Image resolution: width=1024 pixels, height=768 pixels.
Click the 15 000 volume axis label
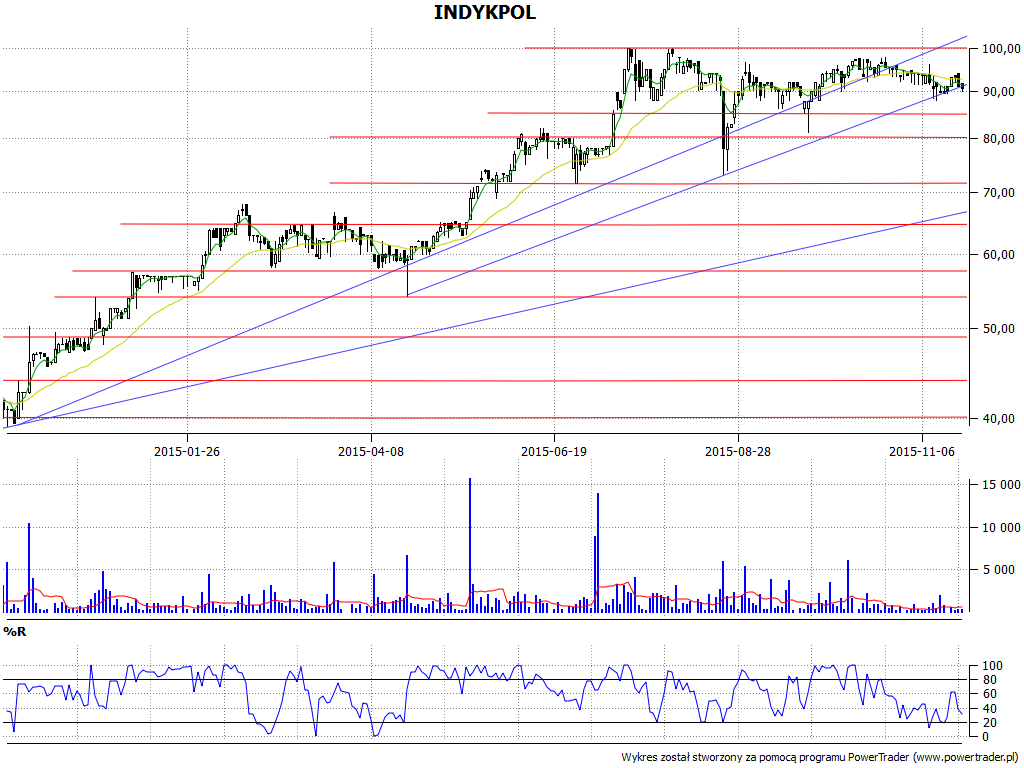tap(1001, 485)
